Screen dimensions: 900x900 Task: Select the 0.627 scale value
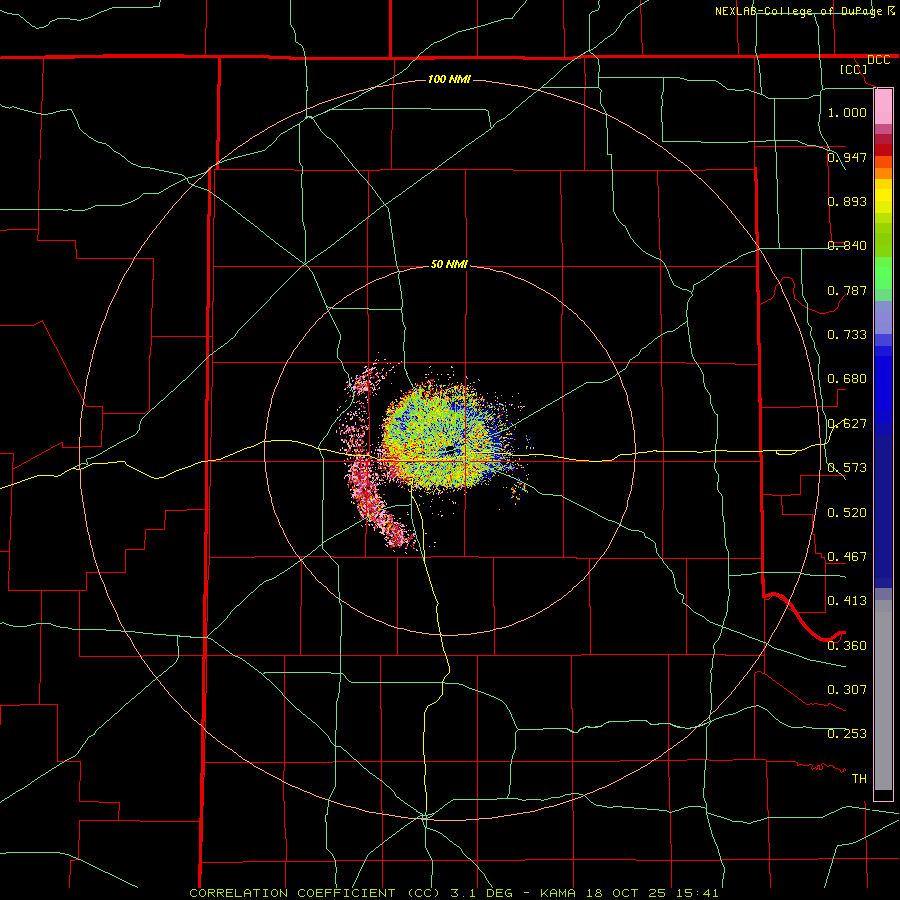click(x=847, y=424)
